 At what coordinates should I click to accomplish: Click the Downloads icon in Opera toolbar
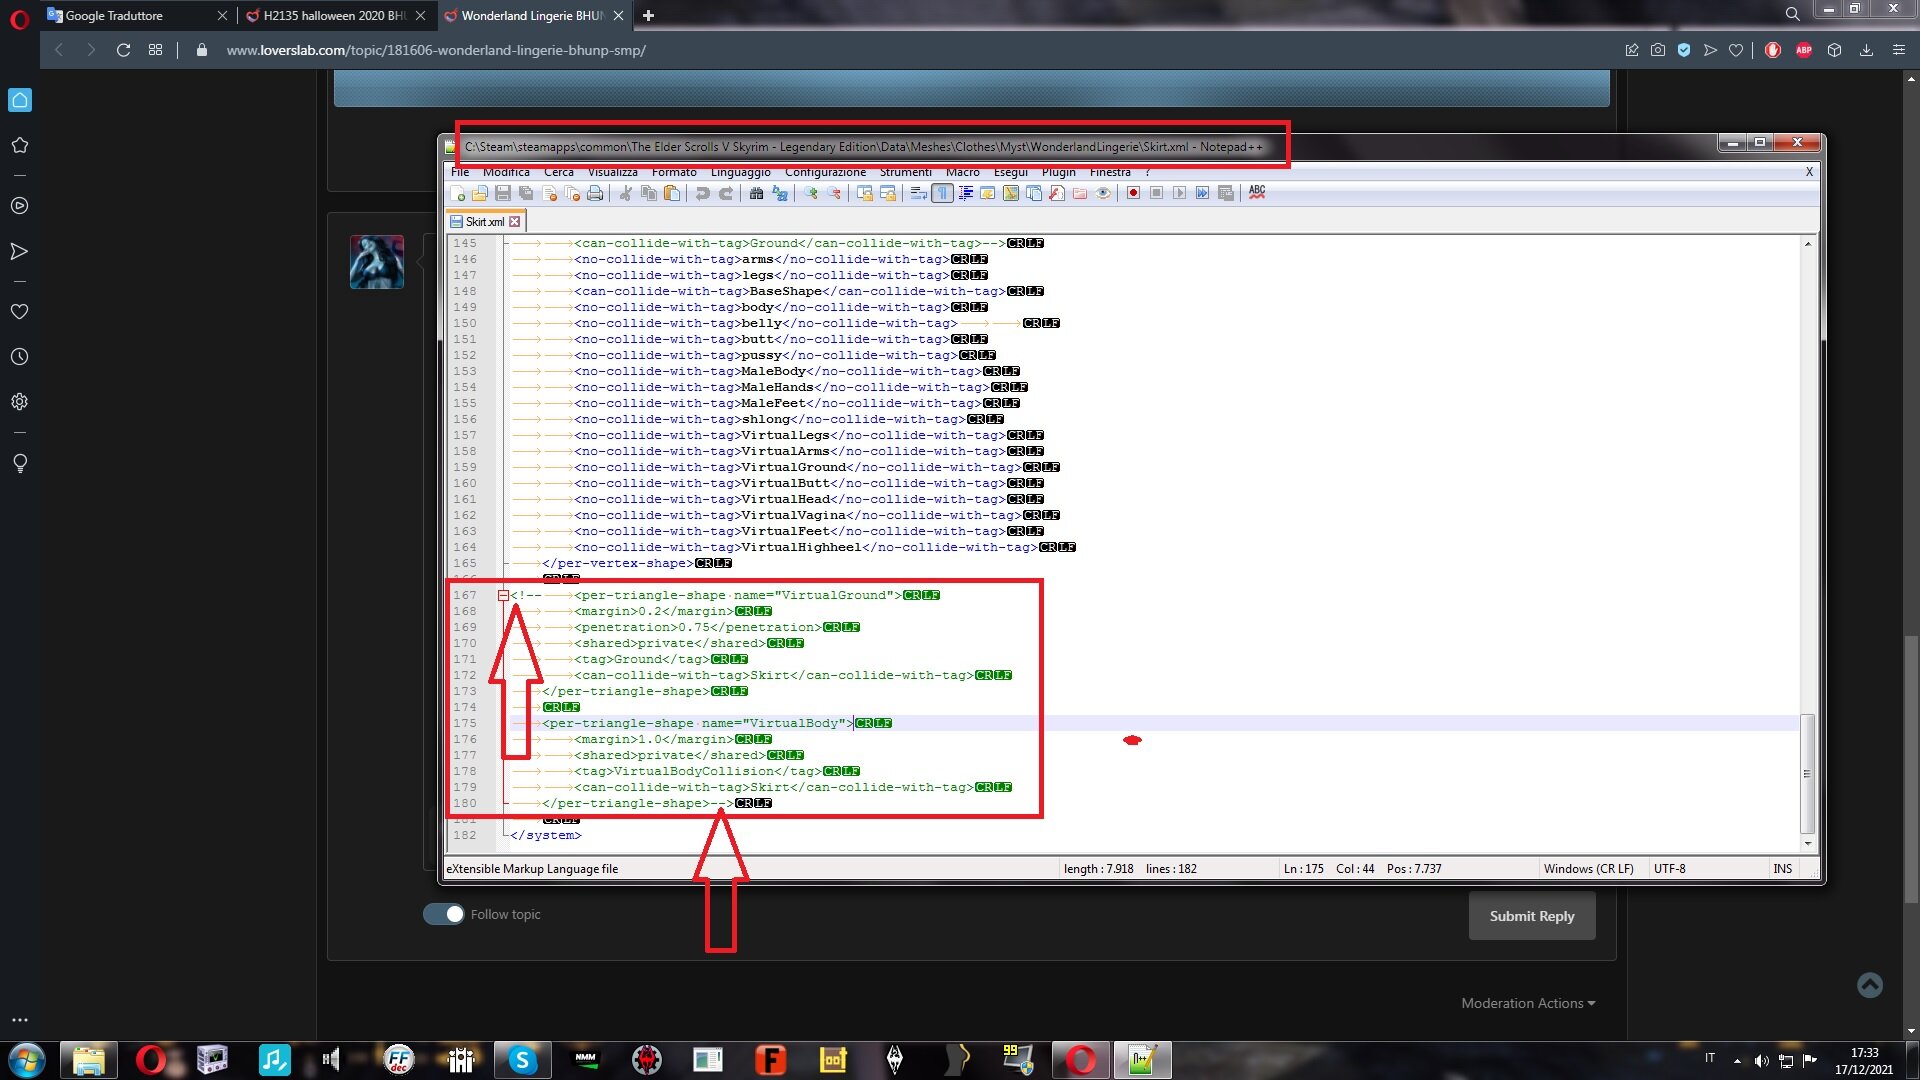(1866, 50)
